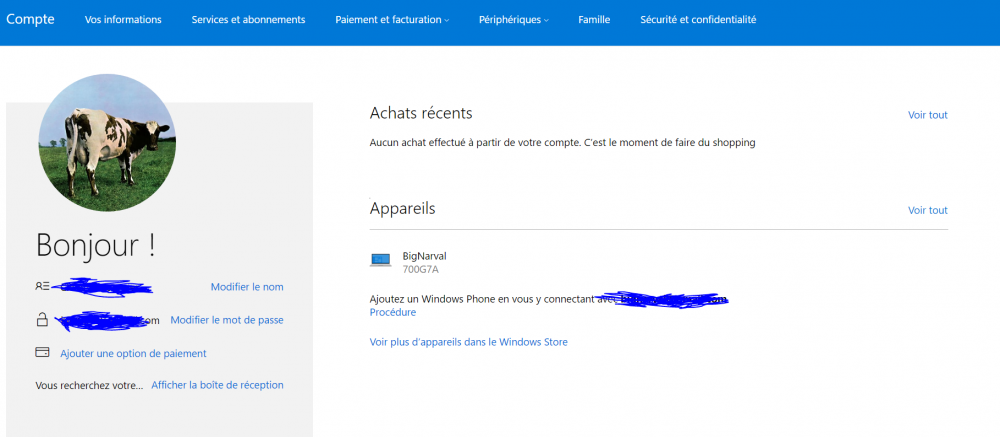Click the 700G7A device model text

pos(421,269)
